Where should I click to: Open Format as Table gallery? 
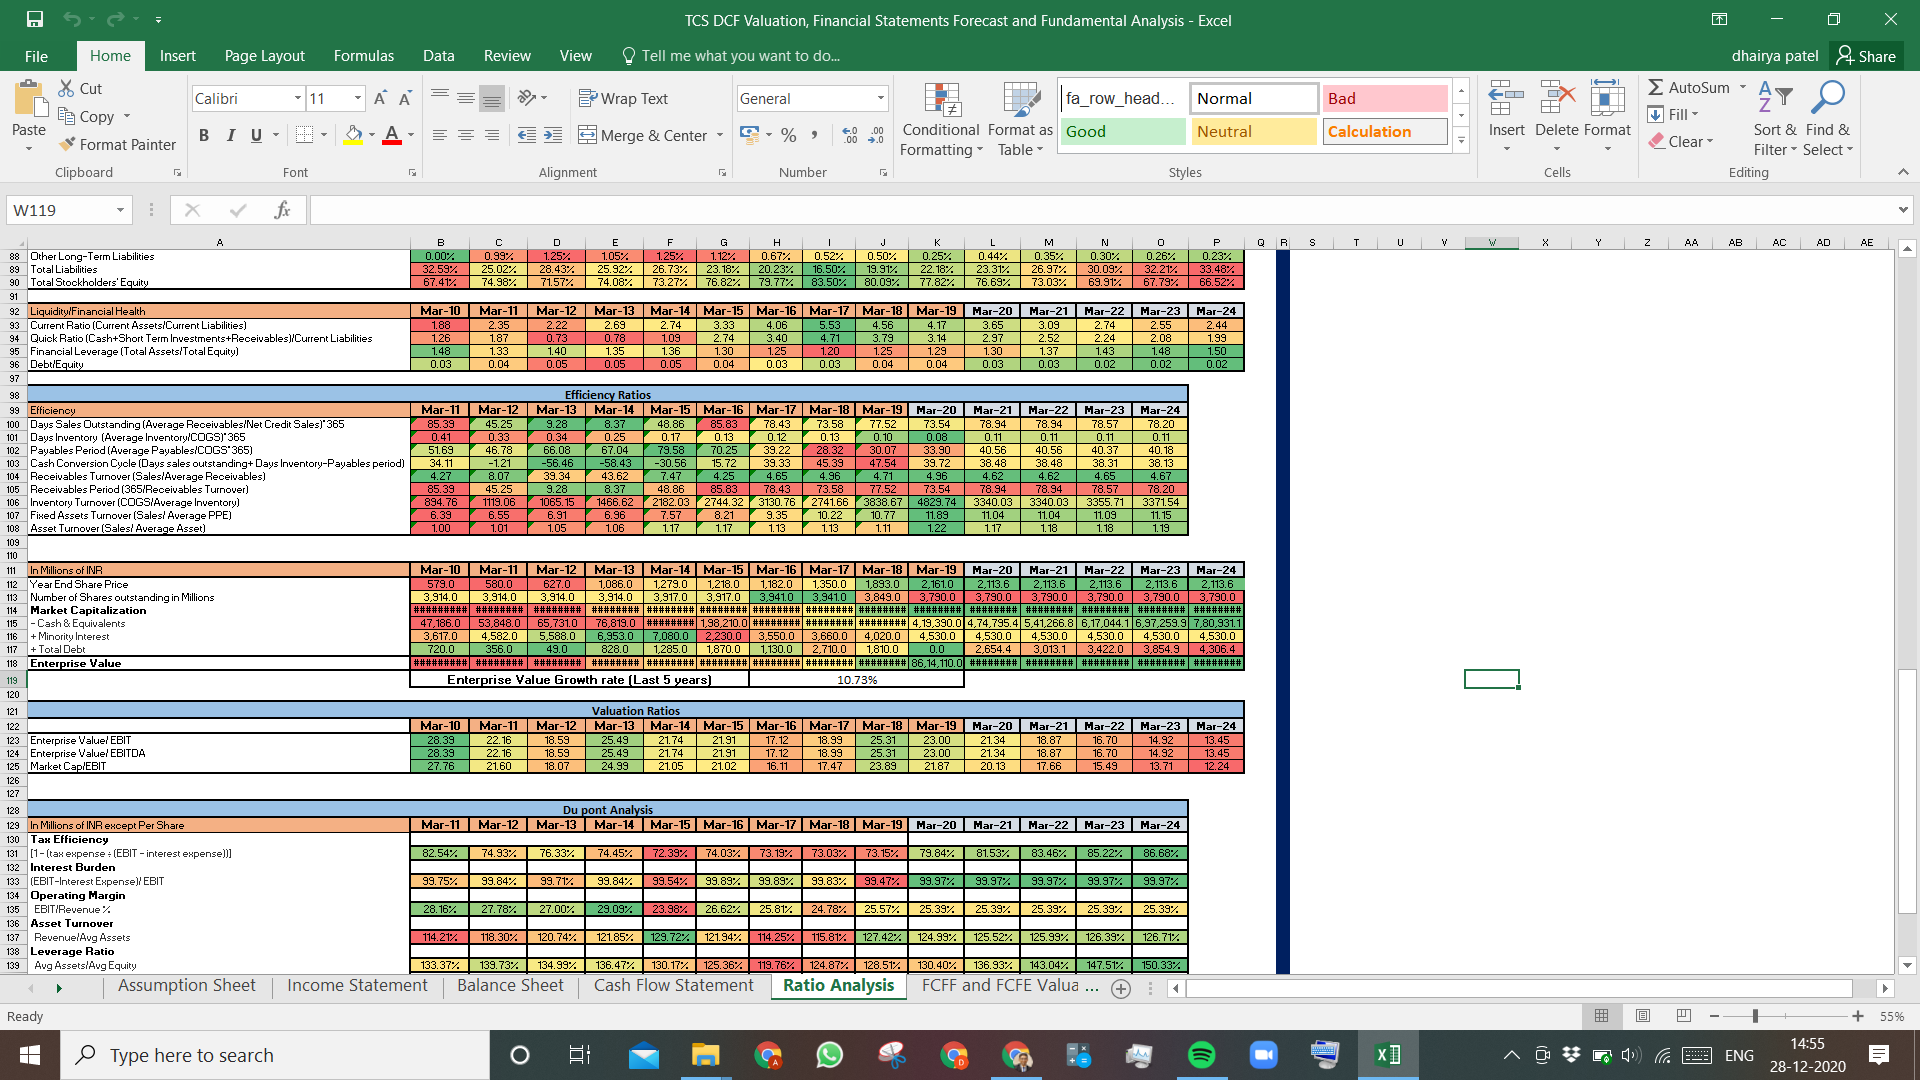coord(1020,119)
